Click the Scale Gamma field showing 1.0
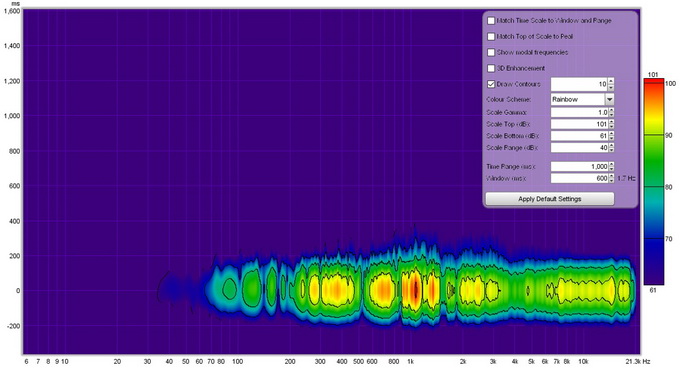Screen dimensions: 680x368 coord(579,112)
